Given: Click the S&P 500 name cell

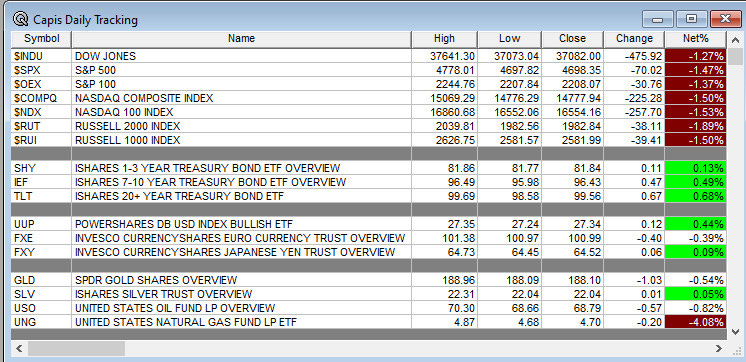Looking at the screenshot, I should (241, 70).
